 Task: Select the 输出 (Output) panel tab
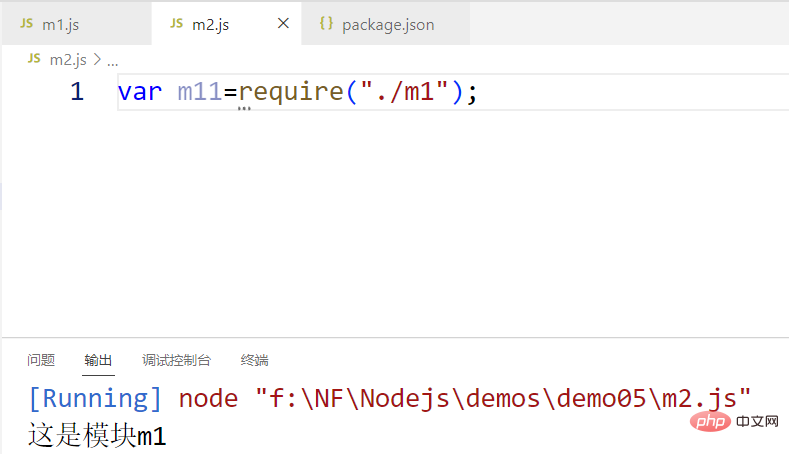(98, 360)
